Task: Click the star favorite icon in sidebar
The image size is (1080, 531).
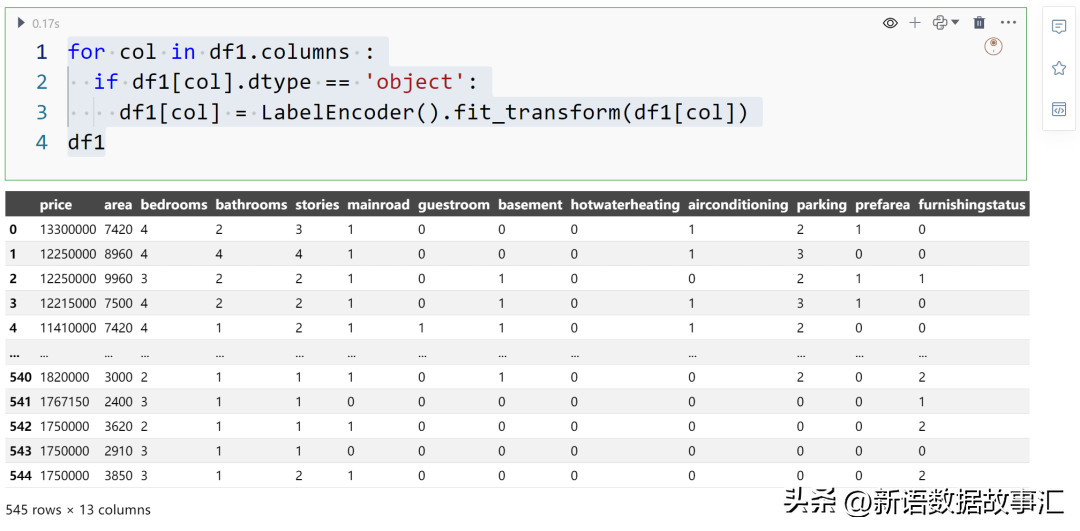Action: click(x=1059, y=67)
